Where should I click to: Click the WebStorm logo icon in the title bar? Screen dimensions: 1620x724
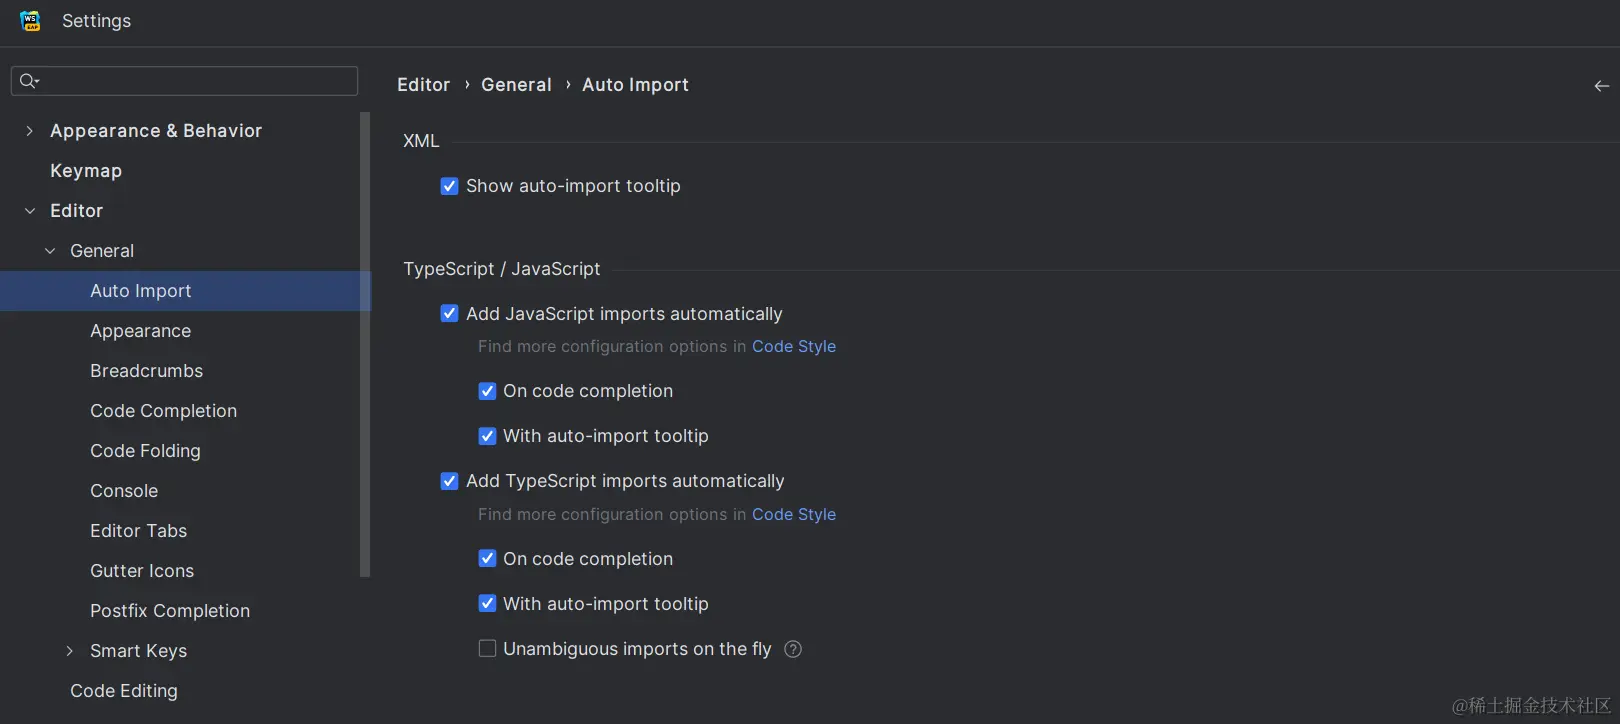(x=29, y=20)
